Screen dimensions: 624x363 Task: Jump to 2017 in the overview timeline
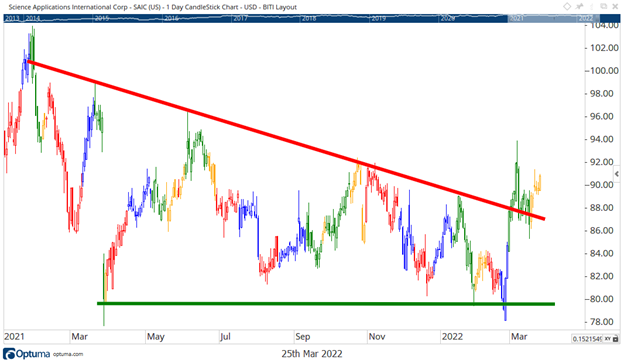tap(240, 18)
